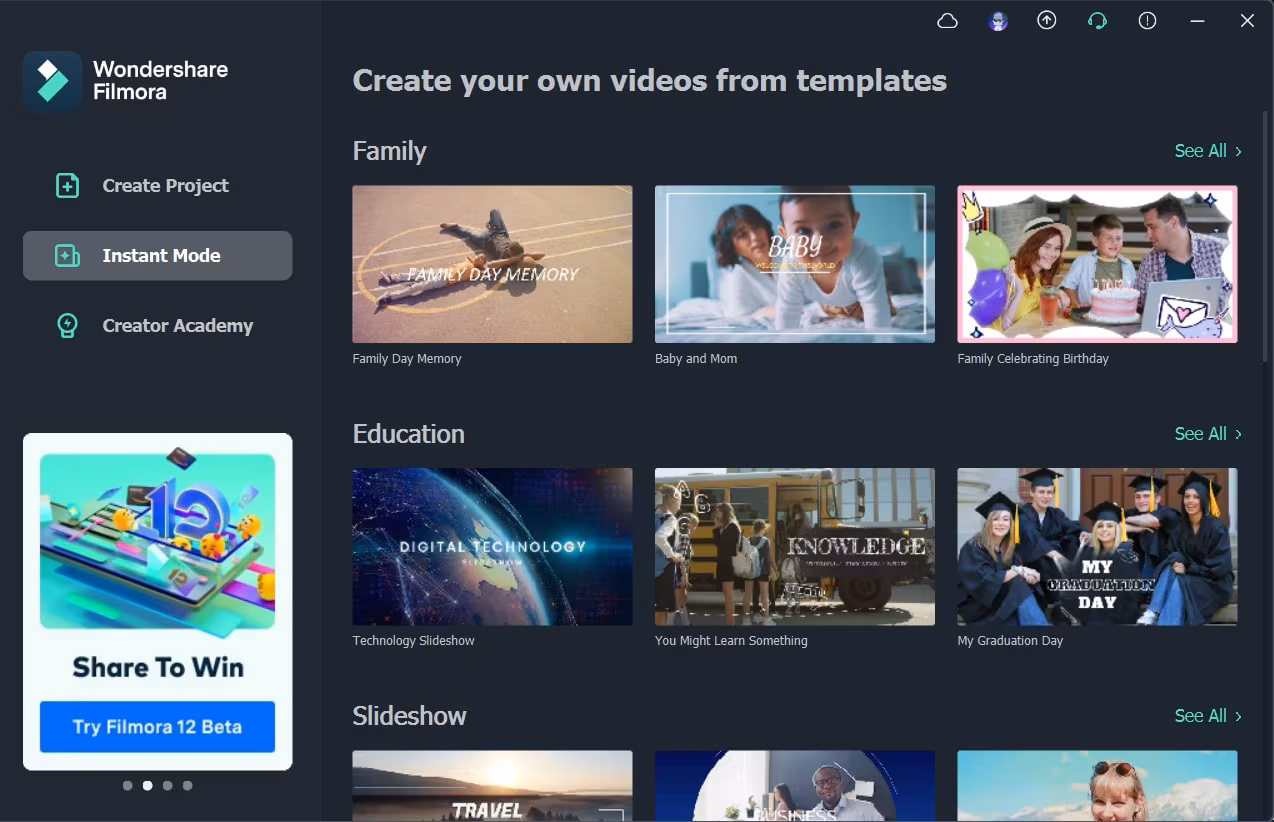Click See All for Education
Image resolution: width=1274 pixels, height=822 pixels.
tap(1200, 434)
